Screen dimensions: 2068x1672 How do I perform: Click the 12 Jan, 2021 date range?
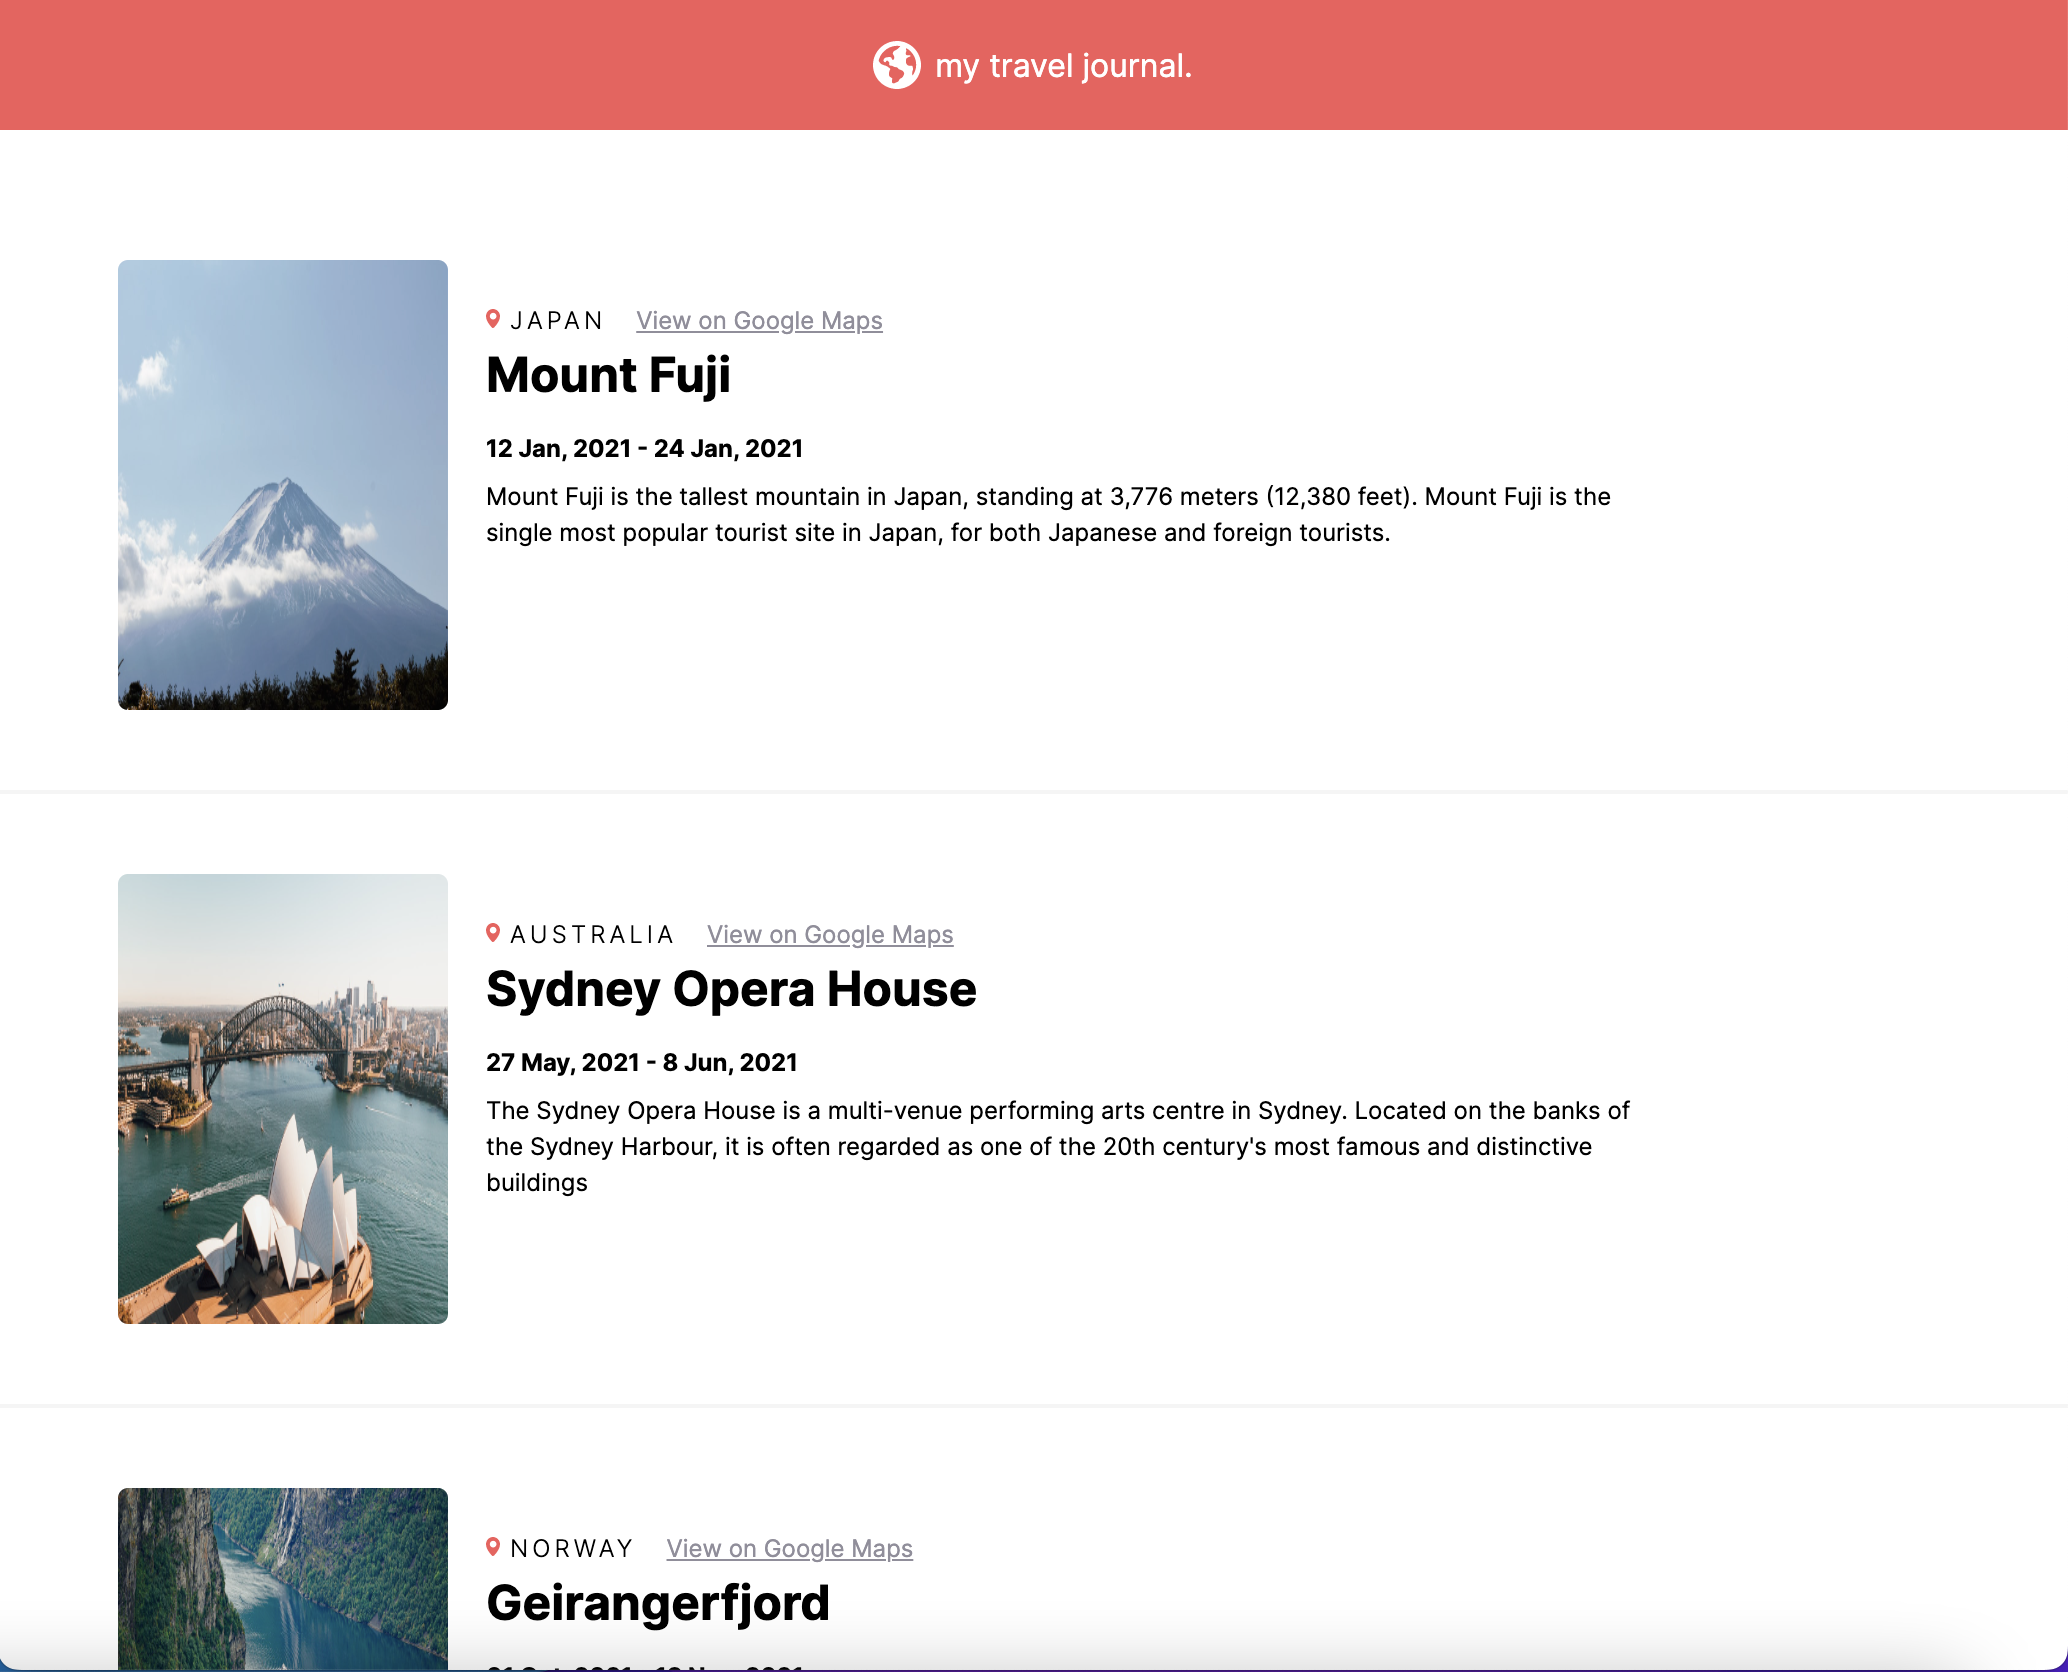tap(644, 449)
